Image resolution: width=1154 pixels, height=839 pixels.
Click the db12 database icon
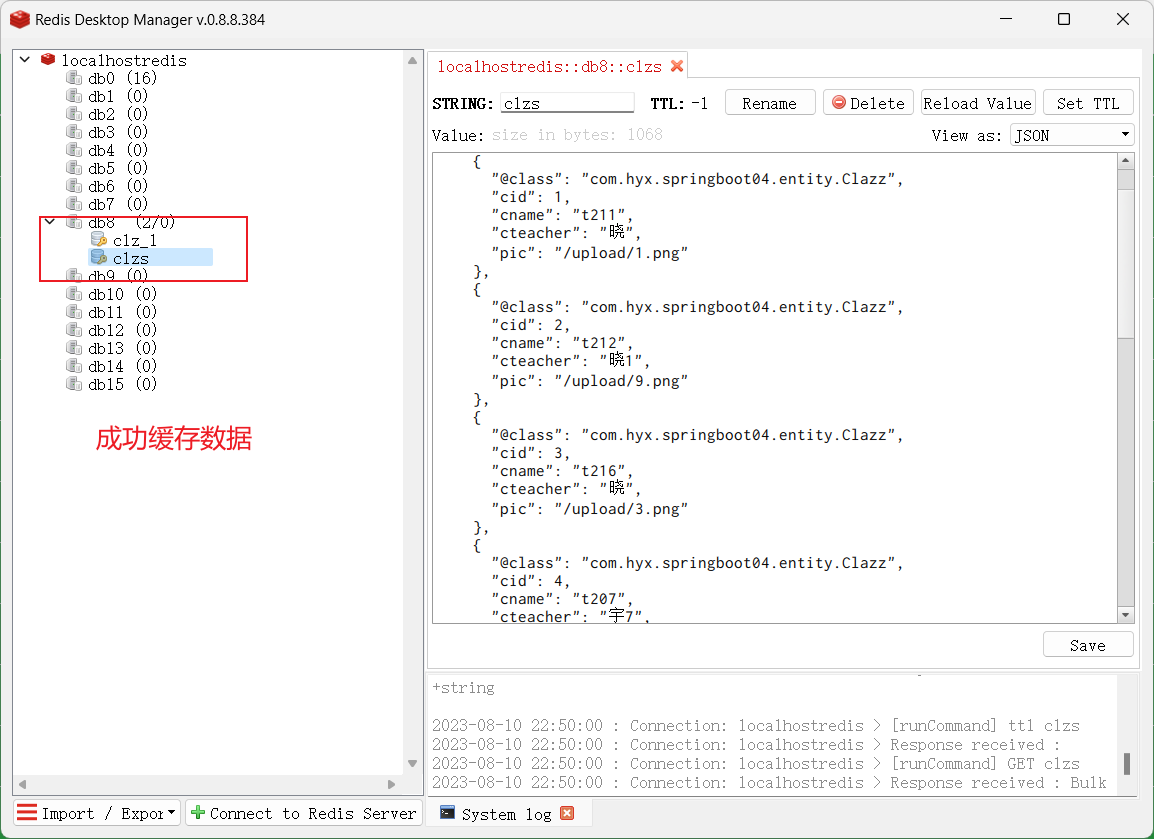click(74, 330)
